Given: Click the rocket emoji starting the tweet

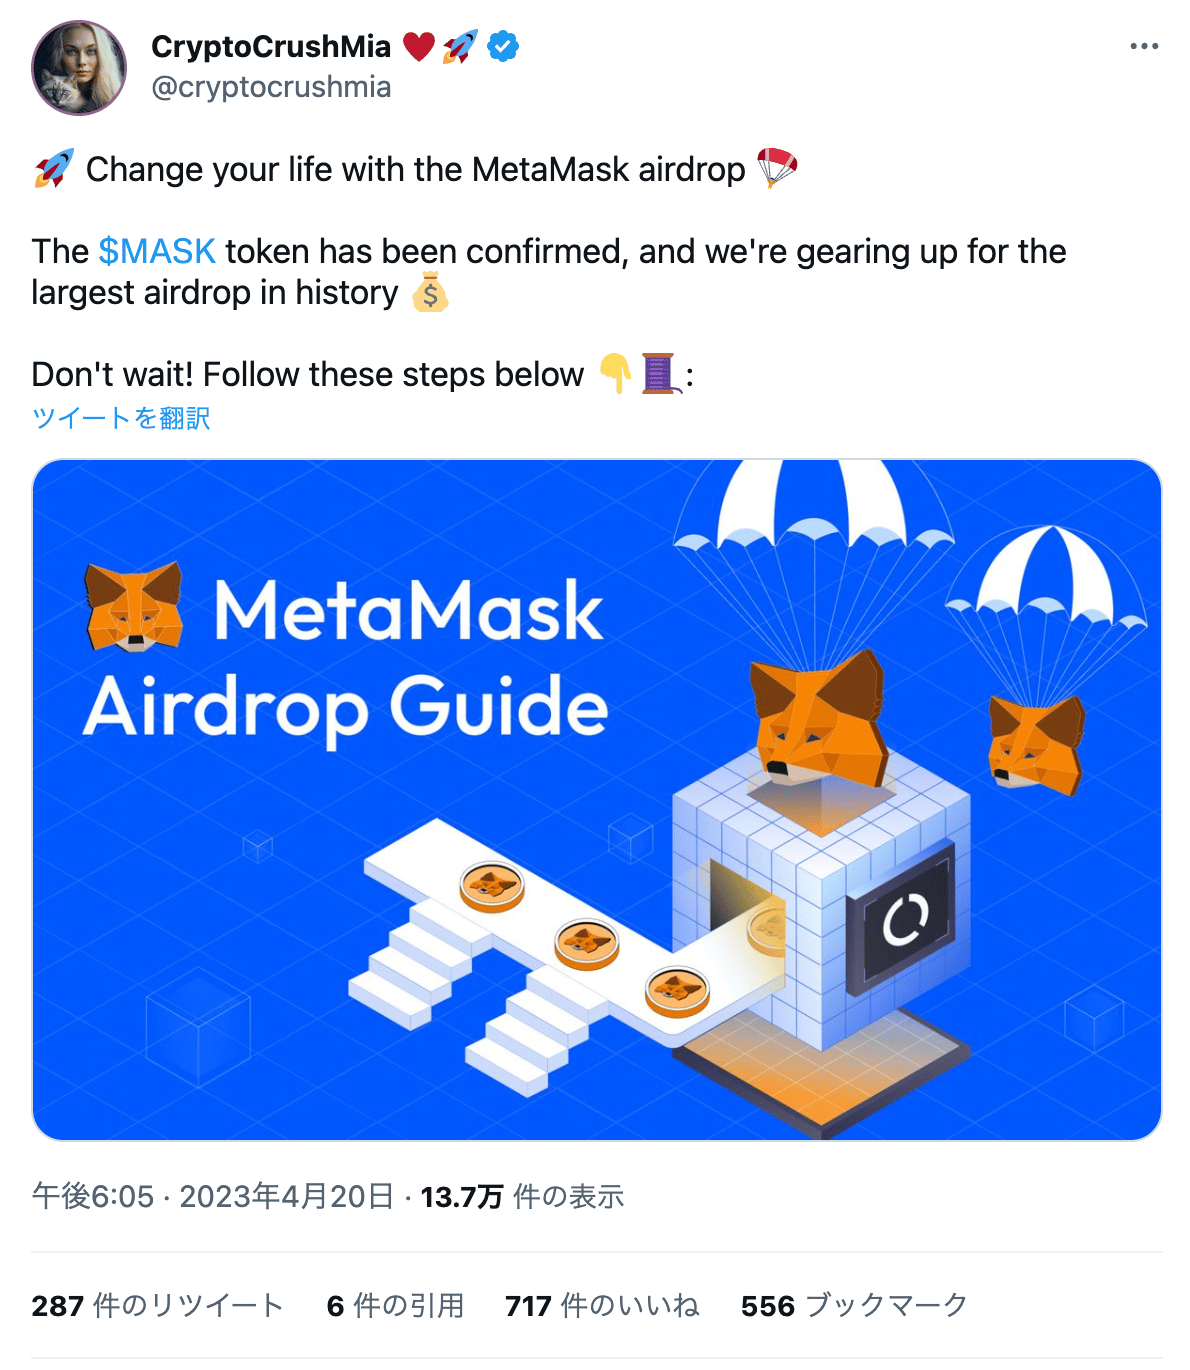Looking at the screenshot, I should [54, 168].
